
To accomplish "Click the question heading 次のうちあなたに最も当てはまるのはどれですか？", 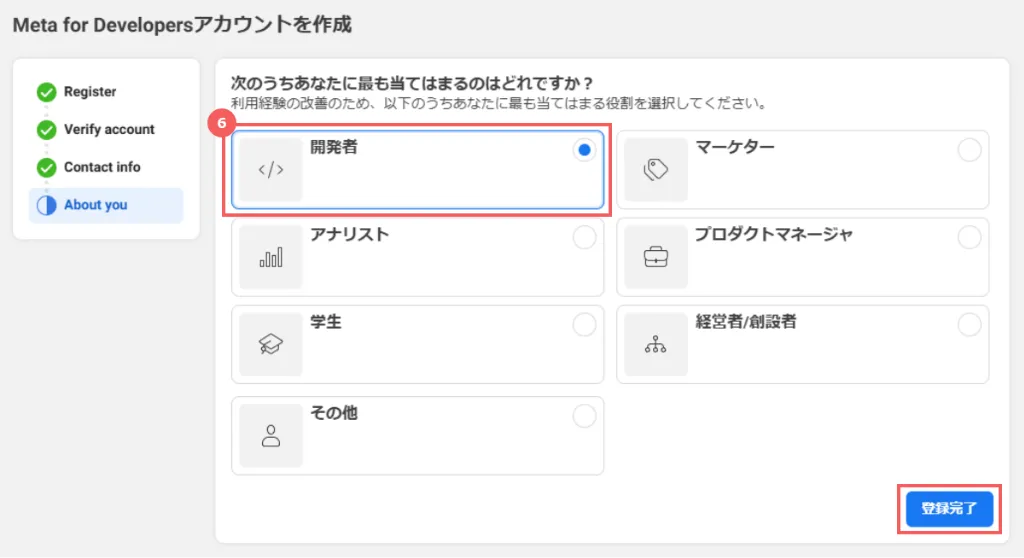I will tap(413, 84).
